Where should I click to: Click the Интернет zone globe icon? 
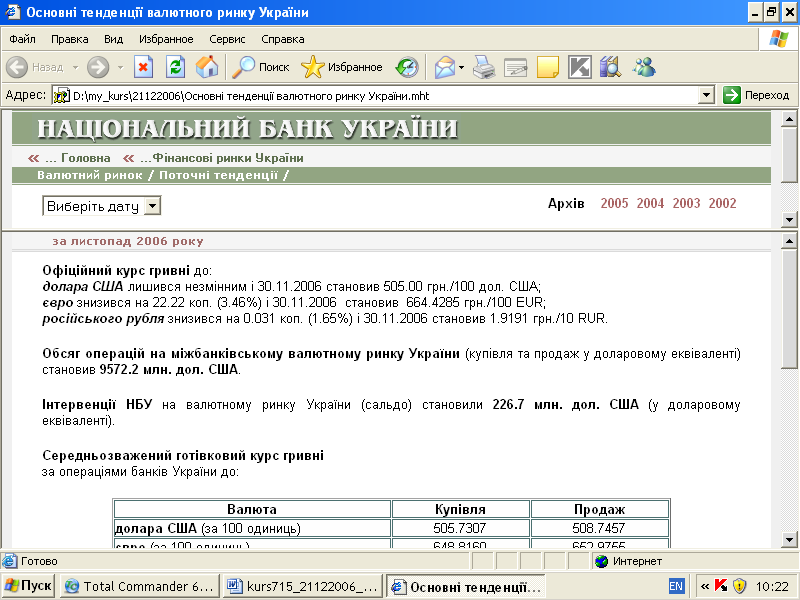tap(602, 561)
